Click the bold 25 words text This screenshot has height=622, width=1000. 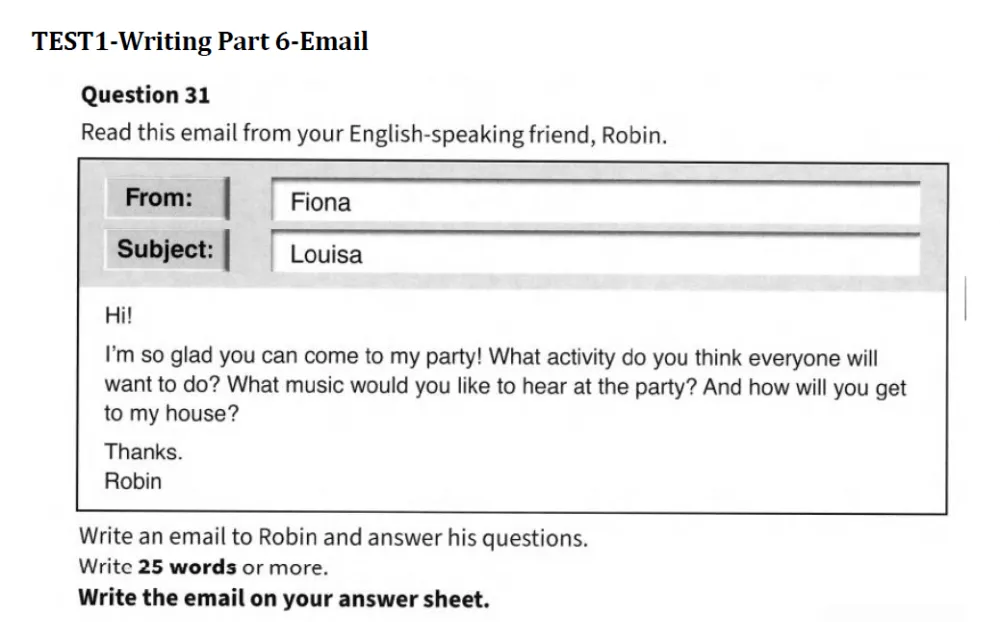pos(187,566)
